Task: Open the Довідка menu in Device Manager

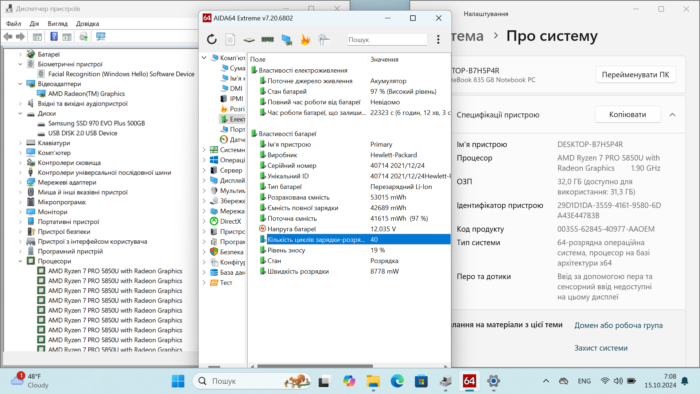Action: point(88,24)
